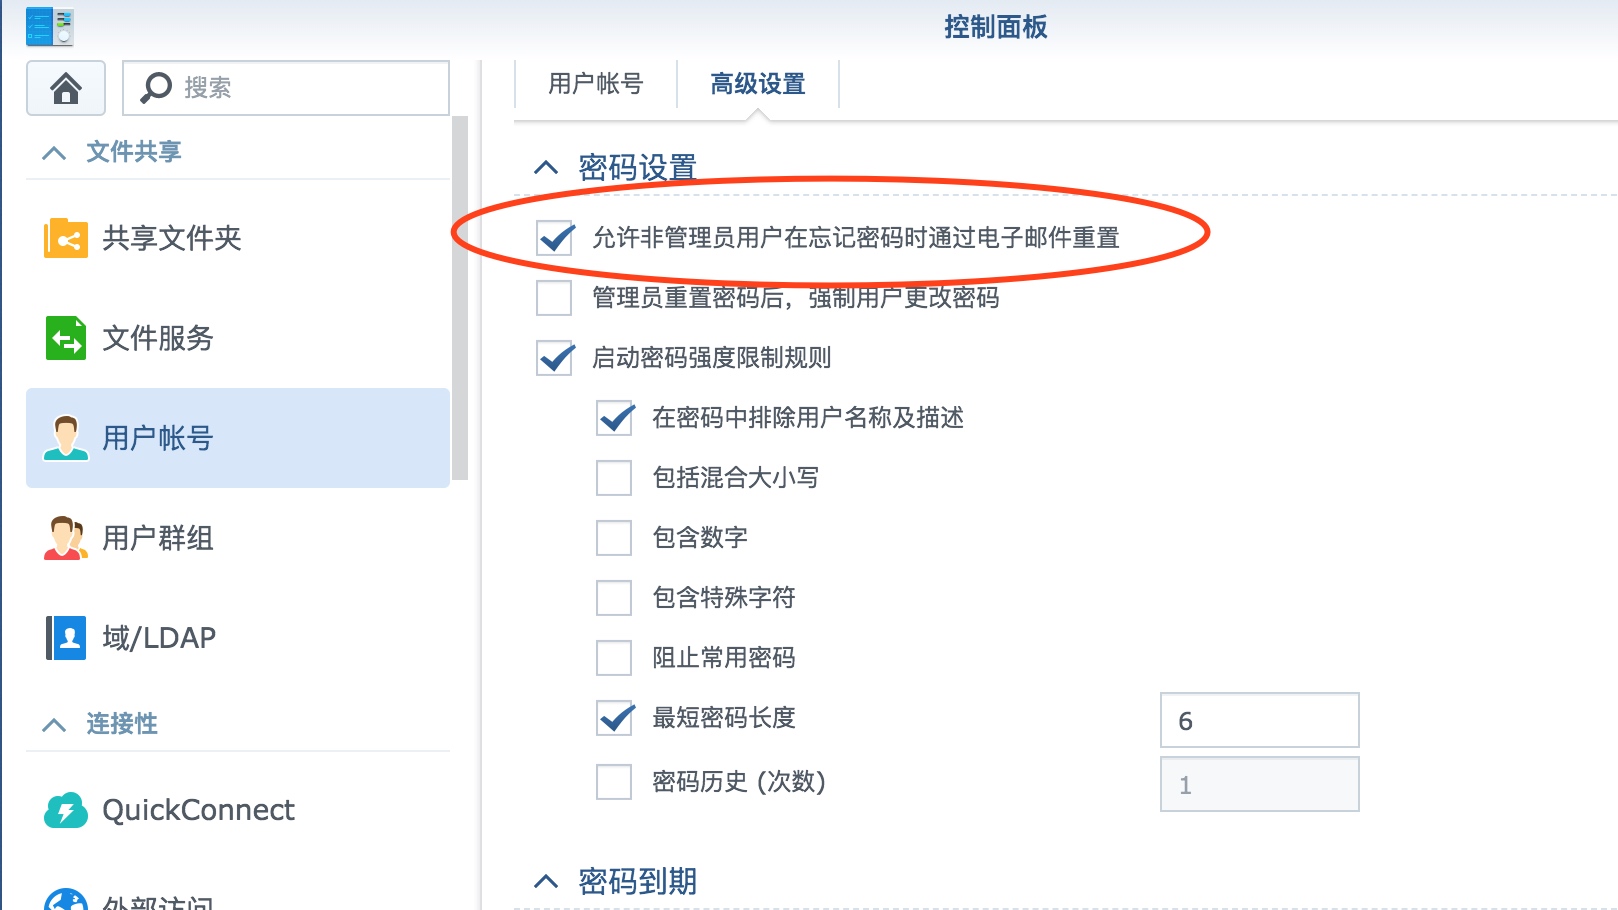Screen dimensions: 1618x910
Task: Click the 搜索 search field
Action: coord(286,88)
